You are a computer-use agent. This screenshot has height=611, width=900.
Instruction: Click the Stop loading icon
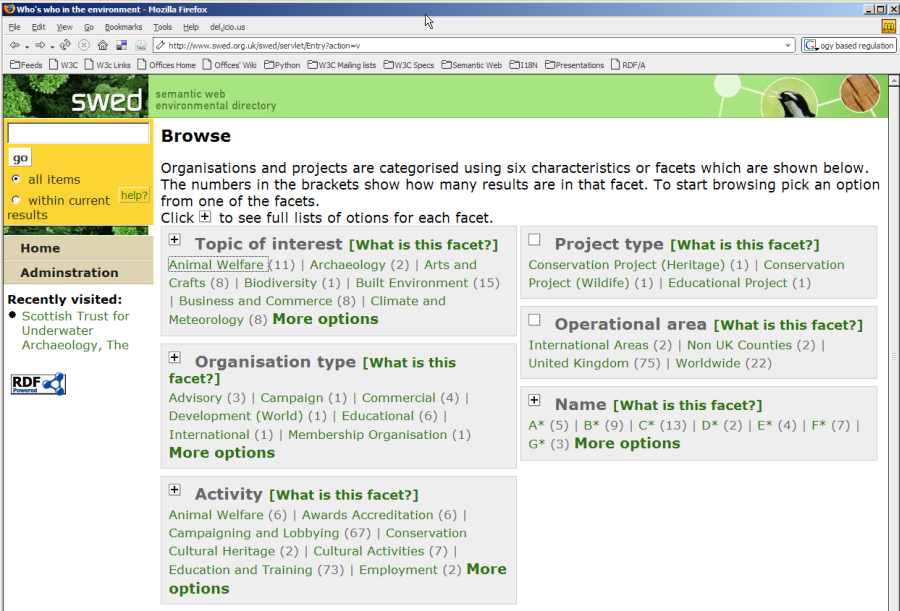(84, 45)
